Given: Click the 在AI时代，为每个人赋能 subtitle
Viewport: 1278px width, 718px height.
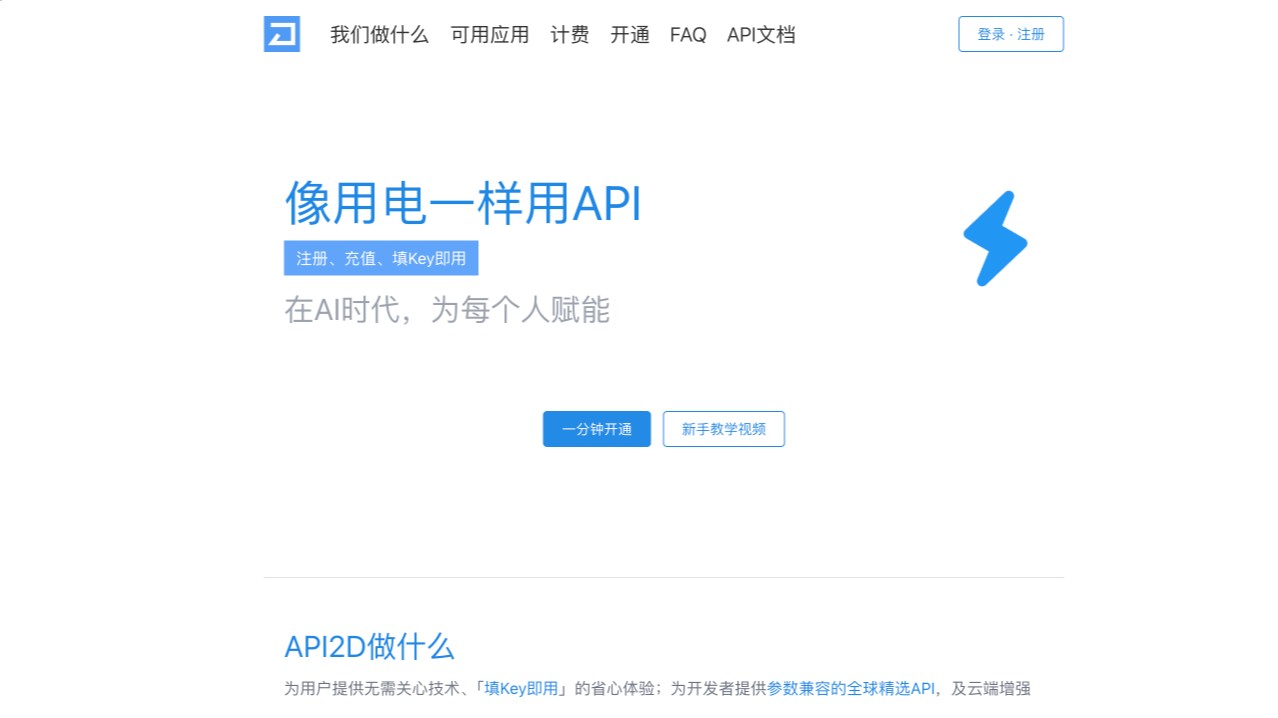Looking at the screenshot, I should pos(447,310).
